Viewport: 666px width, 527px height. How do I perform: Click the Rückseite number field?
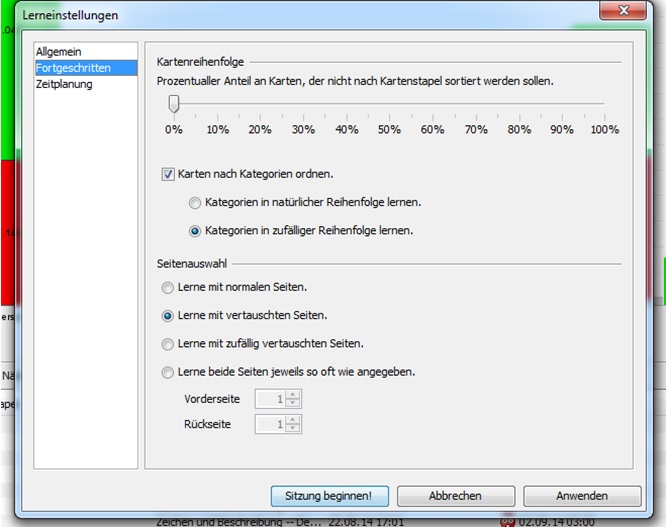tap(271, 424)
